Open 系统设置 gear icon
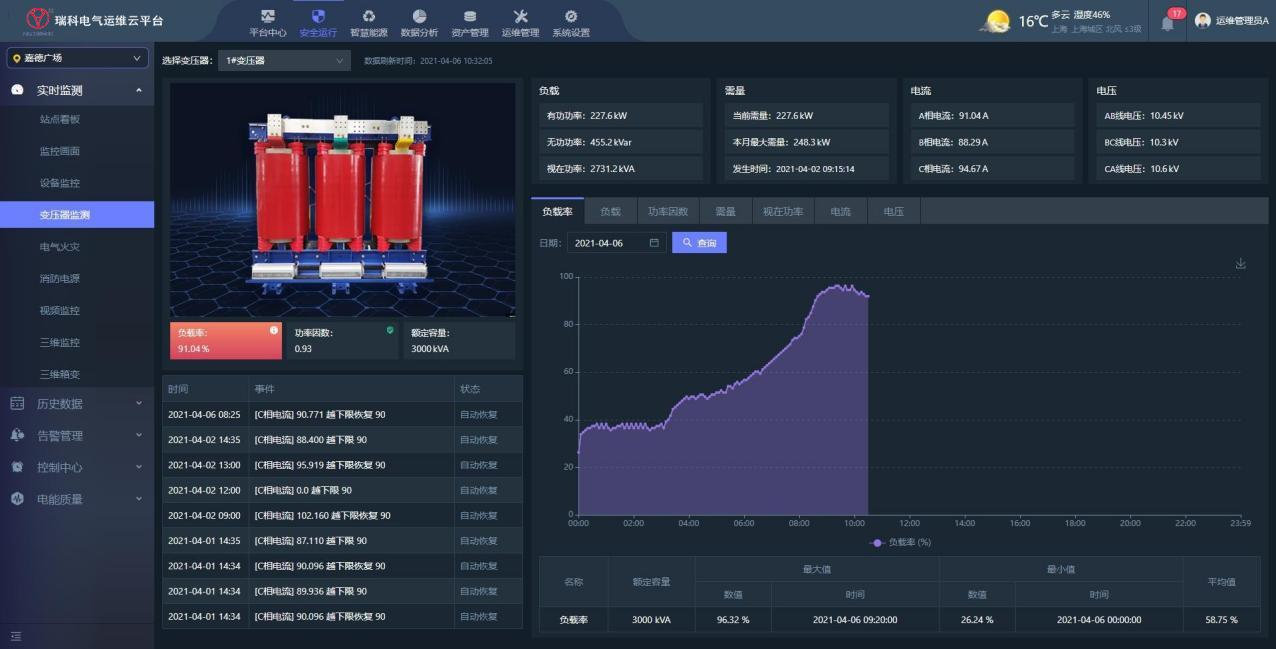Viewport: 1276px width, 649px height. (x=571, y=17)
